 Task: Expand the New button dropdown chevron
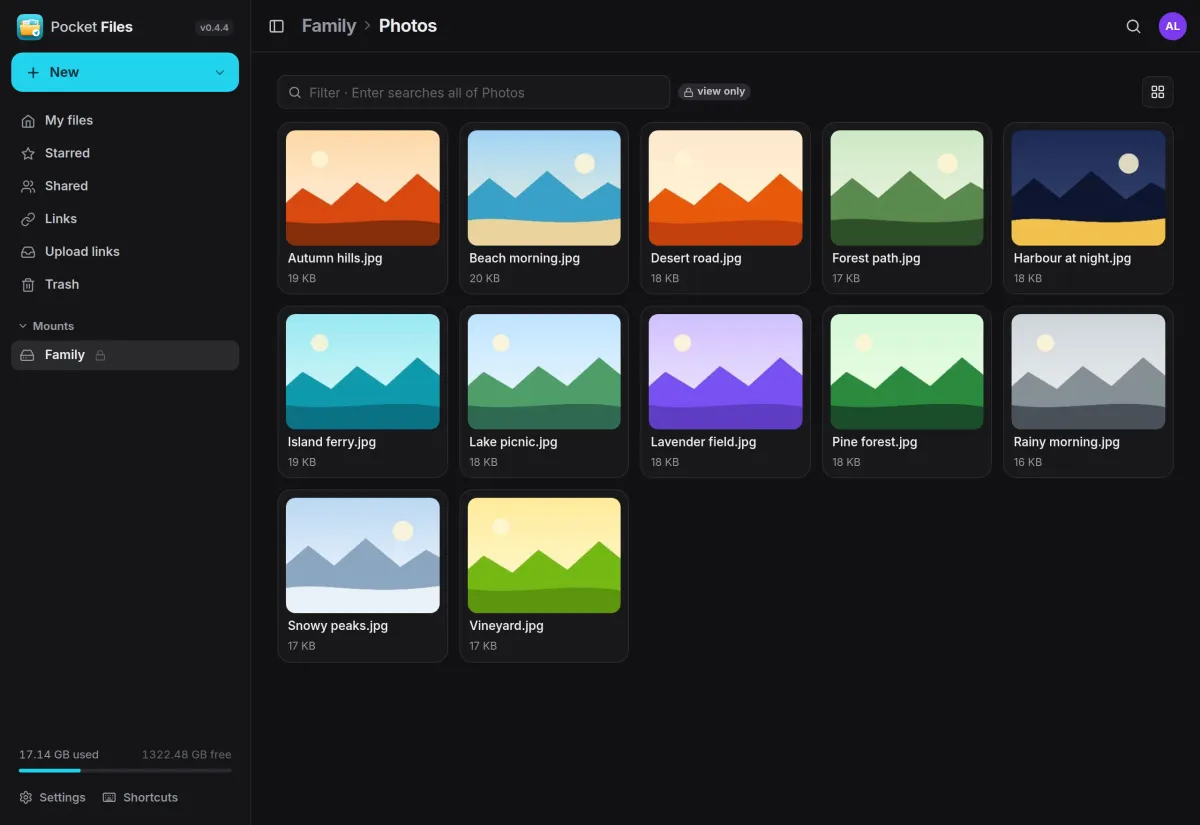pyautogui.click(x=220, y=72)
